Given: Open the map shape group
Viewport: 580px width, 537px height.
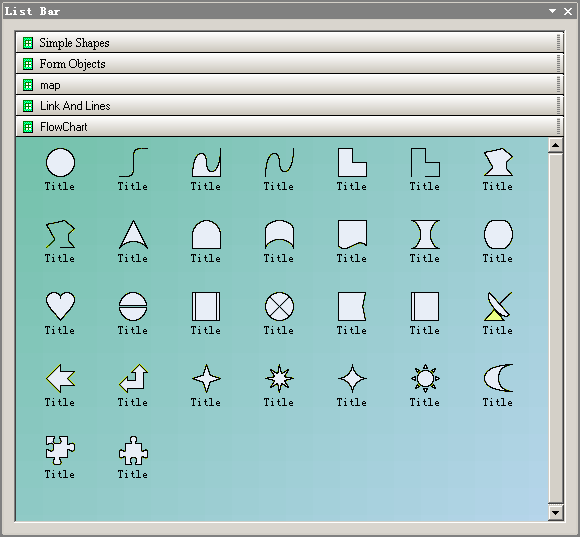Looking at the screenshot, I should tap(290, 85).
